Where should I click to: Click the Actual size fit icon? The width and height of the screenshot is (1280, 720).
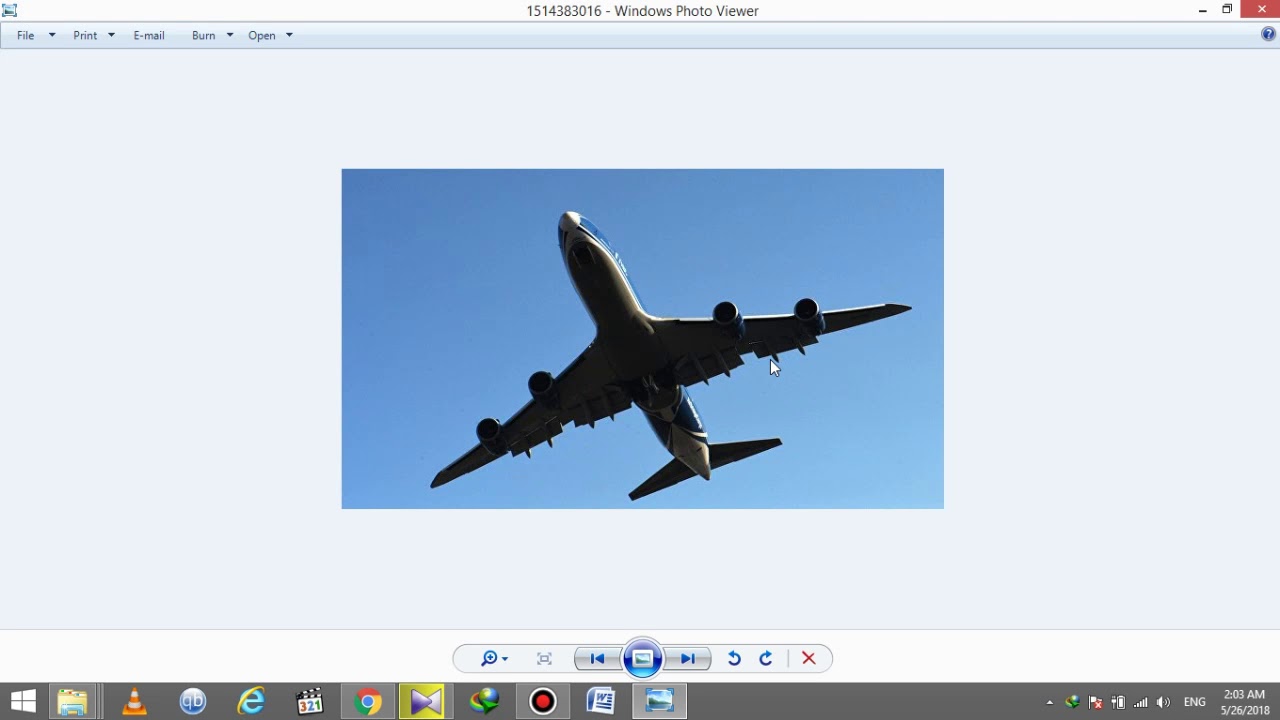pos(544,658)
